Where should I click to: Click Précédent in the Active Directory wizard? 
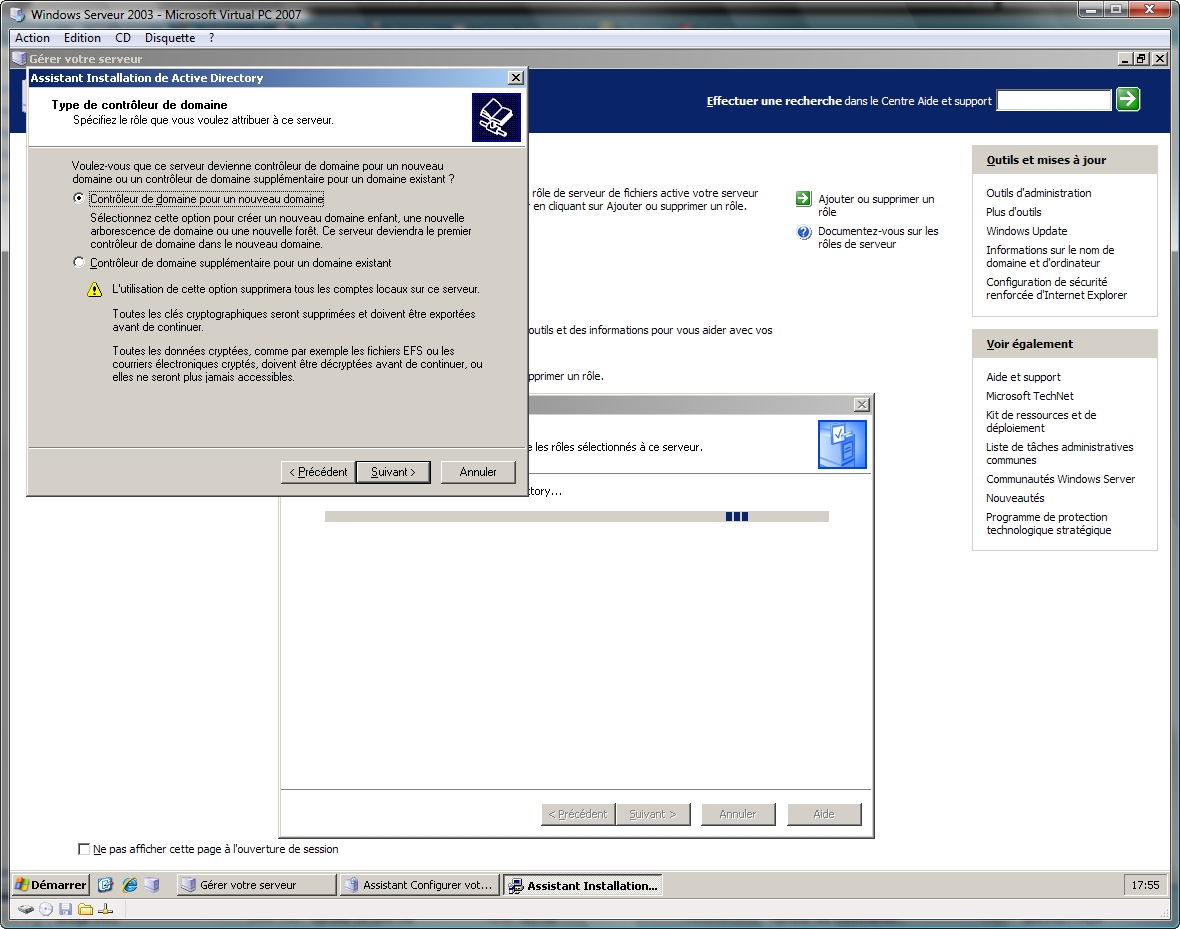(318, 472)
